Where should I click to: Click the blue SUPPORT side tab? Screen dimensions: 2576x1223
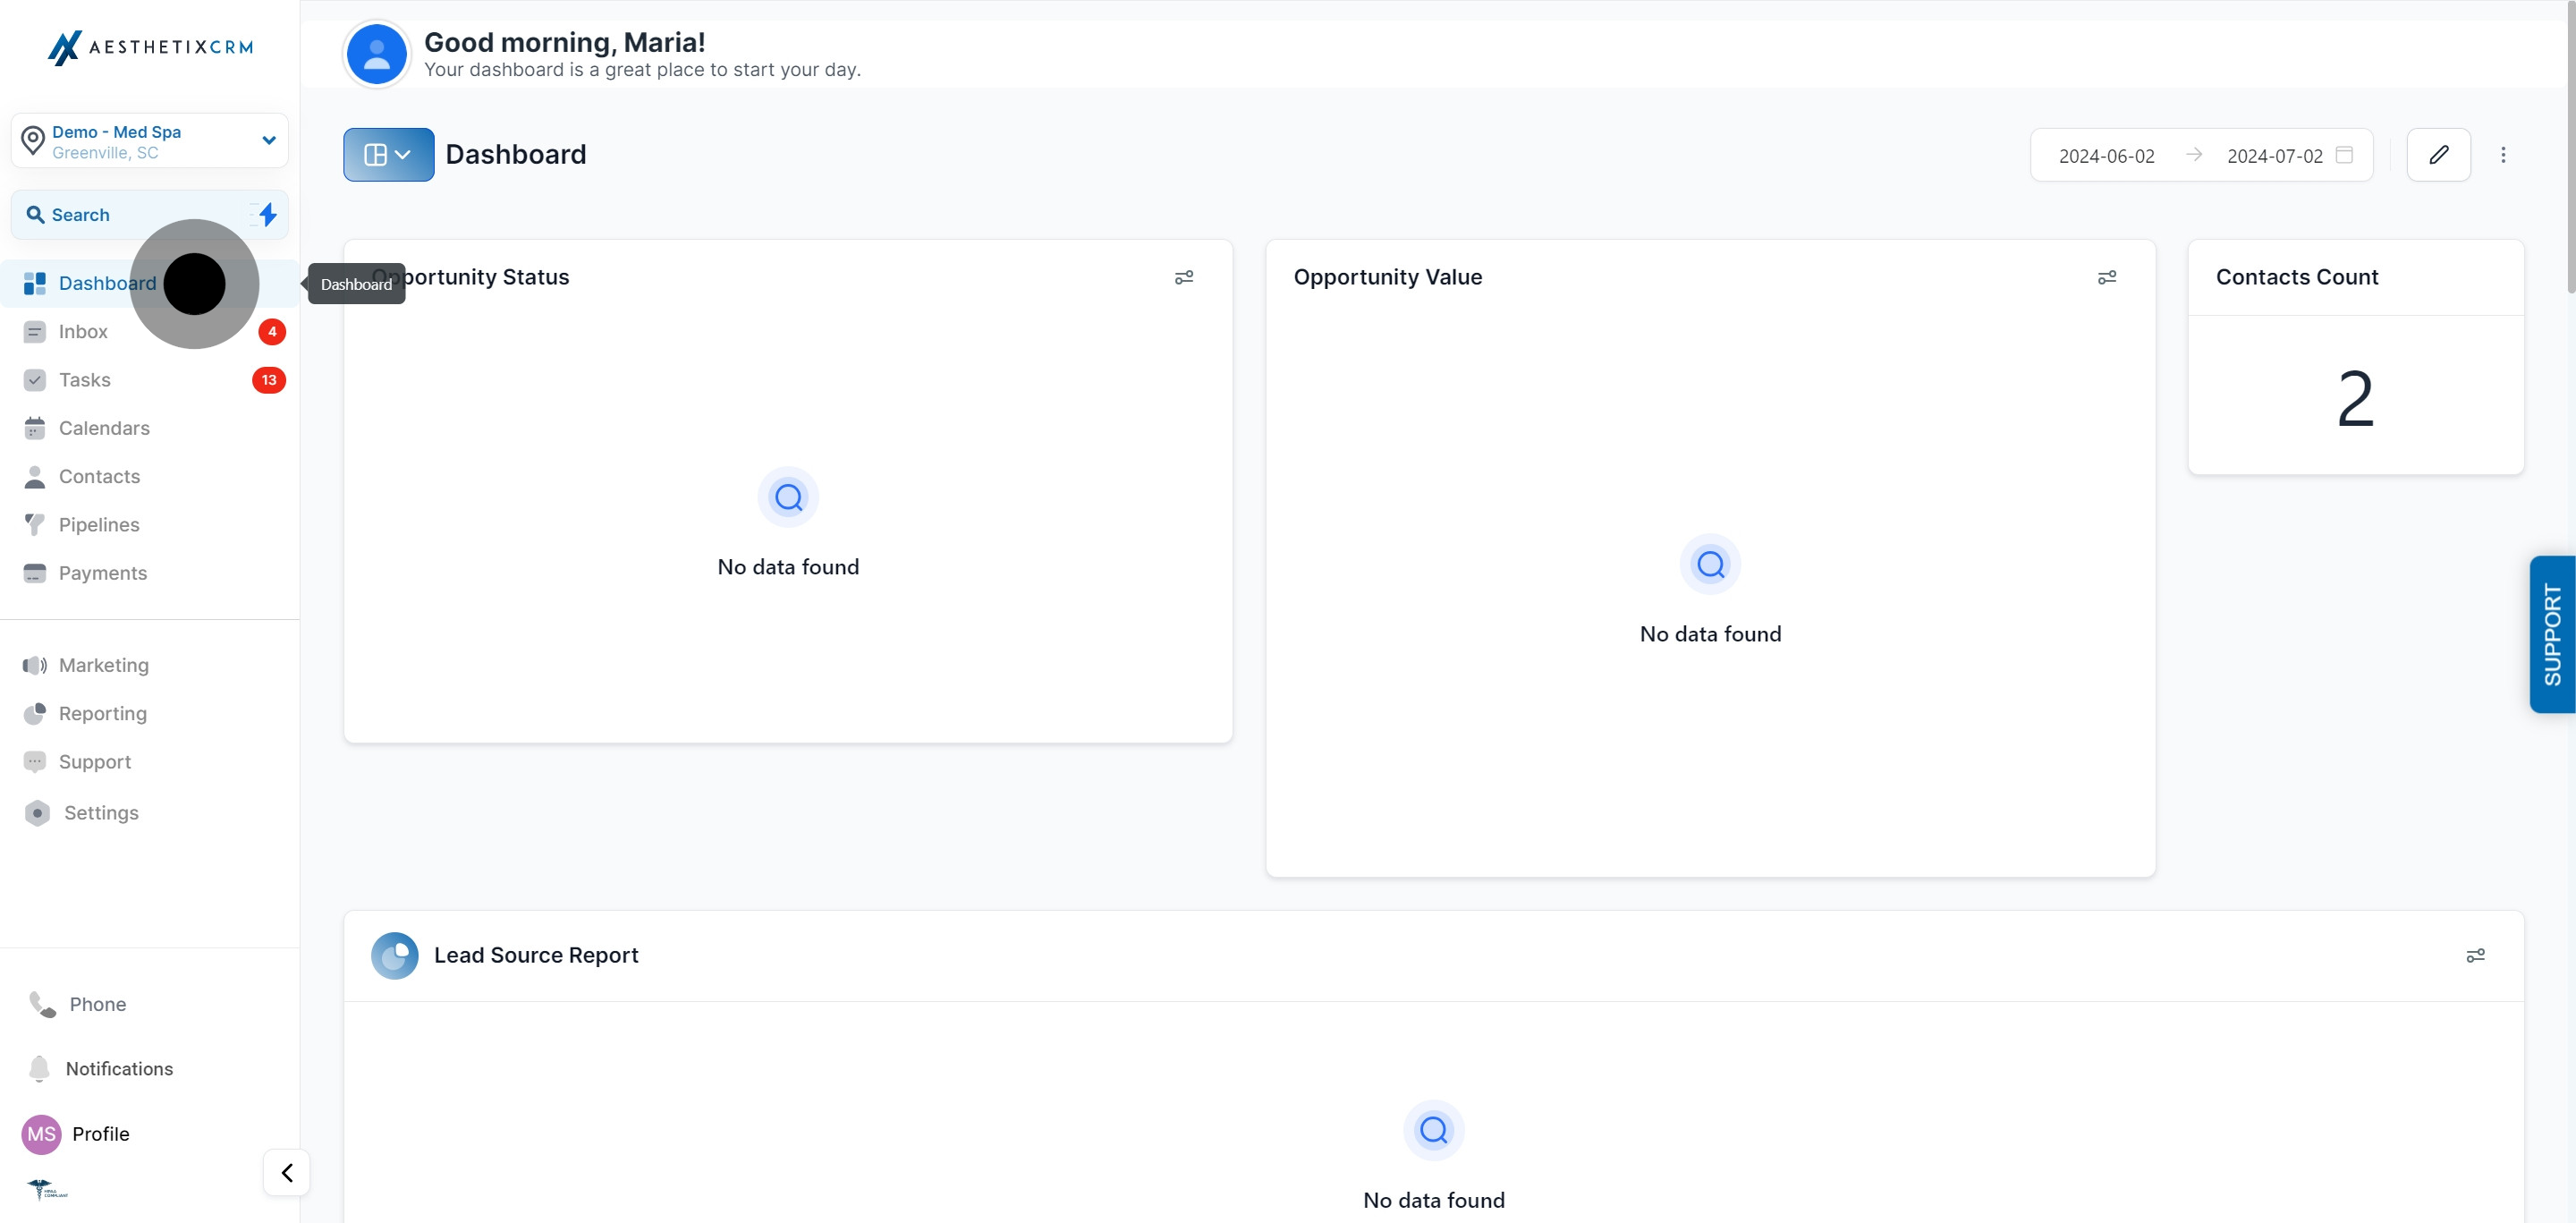(x=2552, y=634)
